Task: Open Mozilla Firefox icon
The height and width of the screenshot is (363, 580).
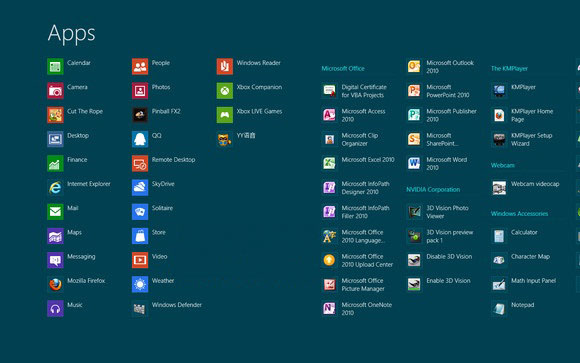Action: coord(55,285)
